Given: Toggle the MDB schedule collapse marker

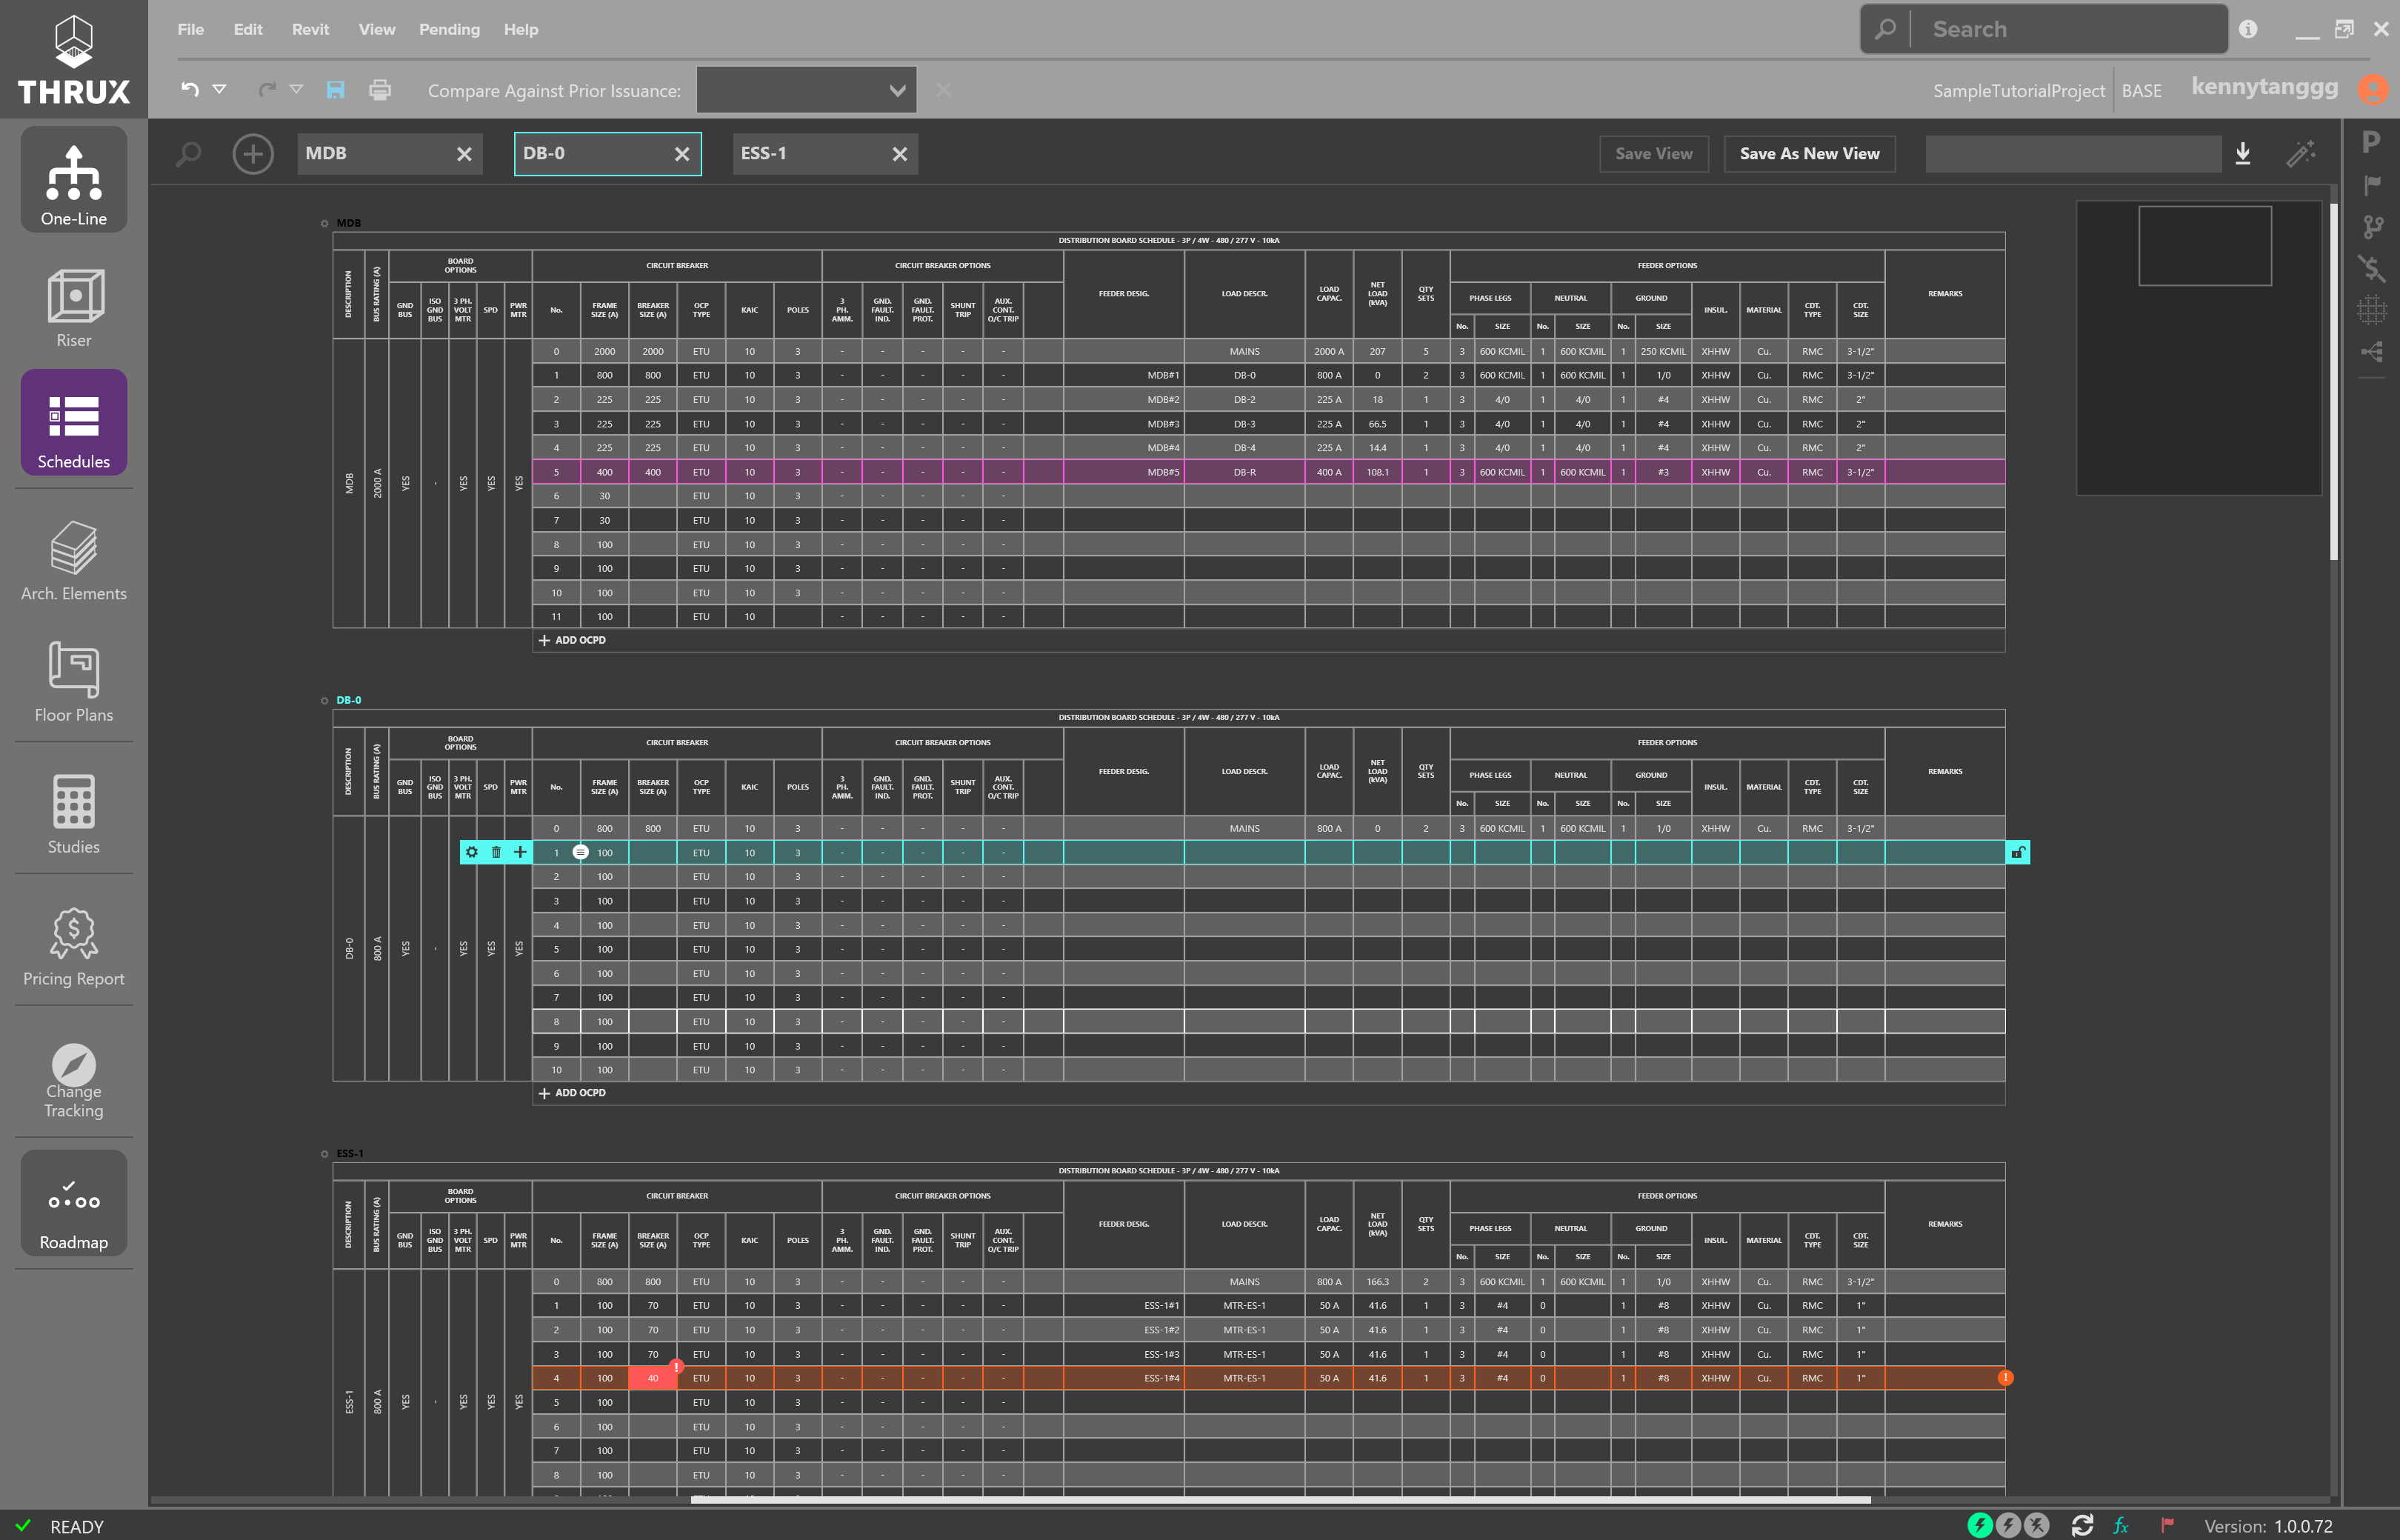Looking at the screenshot, I should [324, 223].
